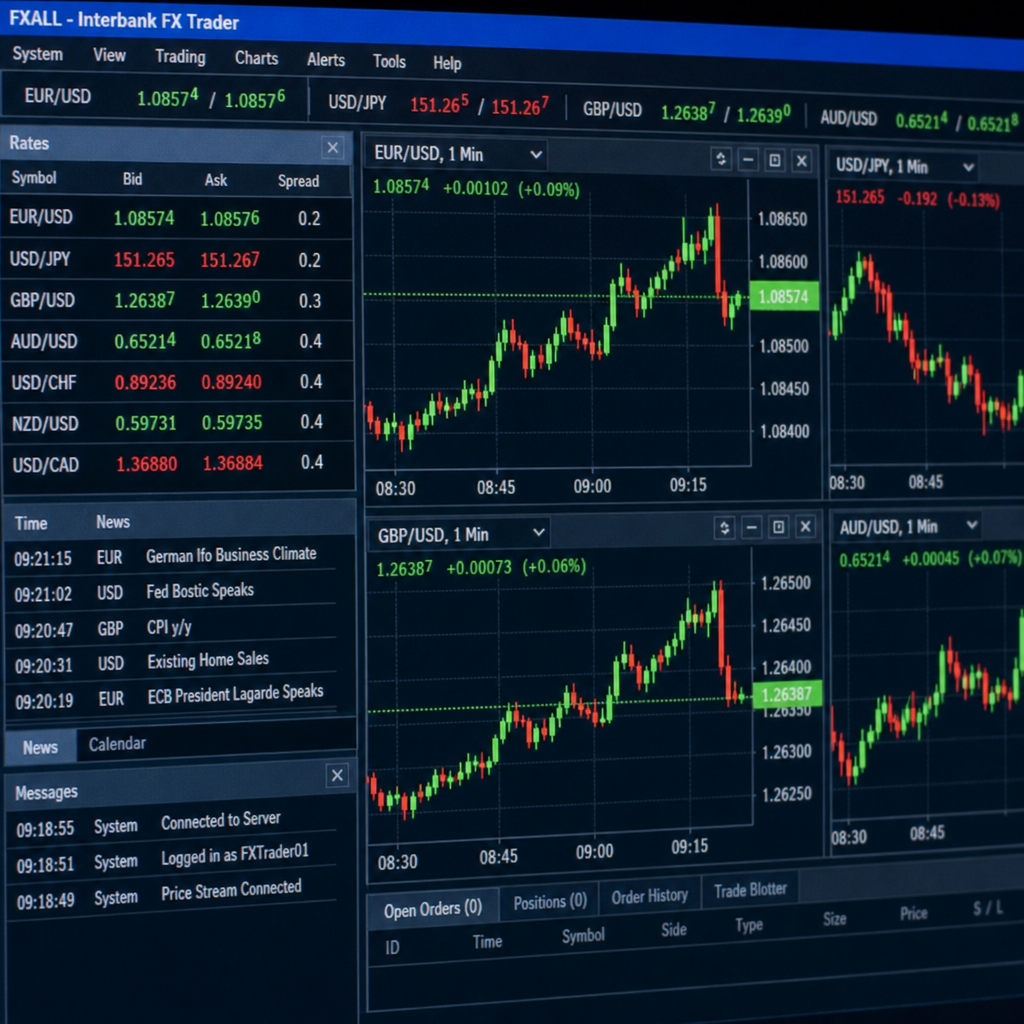Open the Order History tab
The height and width of the screenshot is (1024, 1024).
click(650, 896)
